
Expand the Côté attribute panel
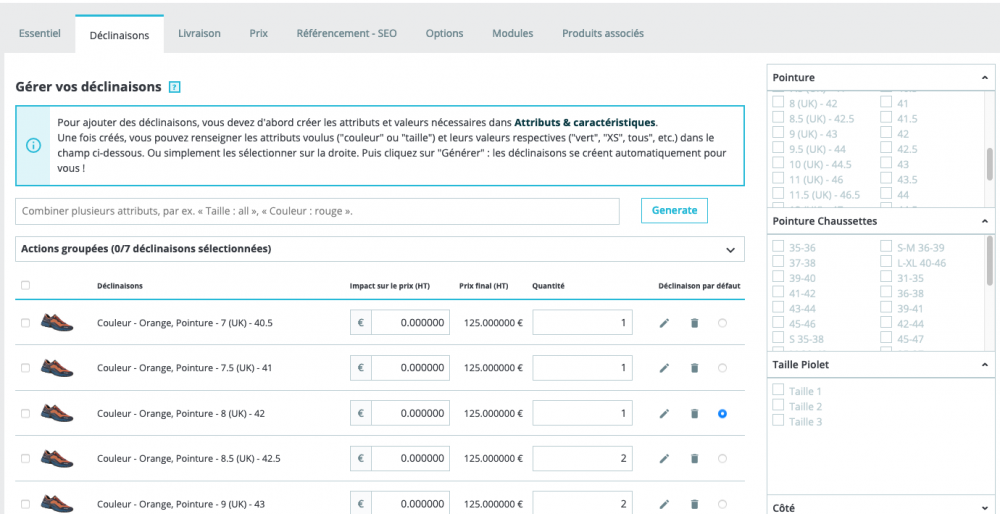(985, 508)
